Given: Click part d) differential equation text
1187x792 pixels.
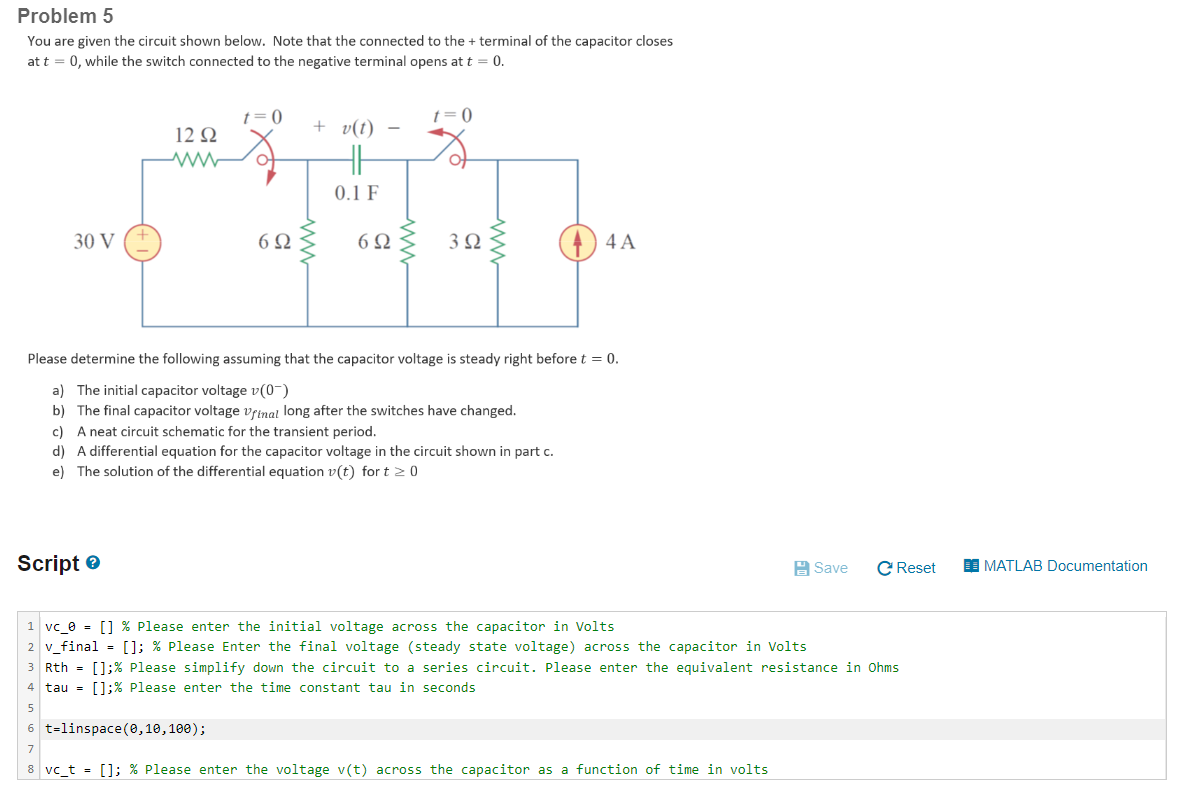Looking at the screenshot, I should click(x=315, y=451).
